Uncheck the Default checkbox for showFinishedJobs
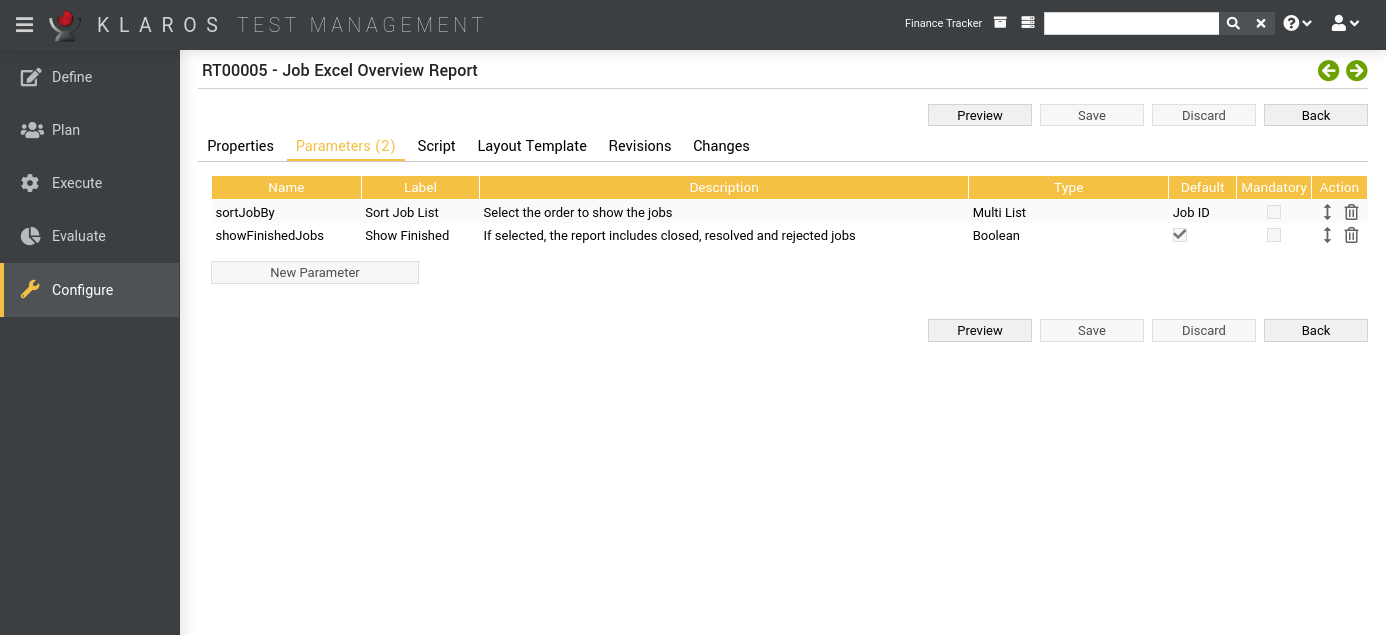 point(1179,234)
